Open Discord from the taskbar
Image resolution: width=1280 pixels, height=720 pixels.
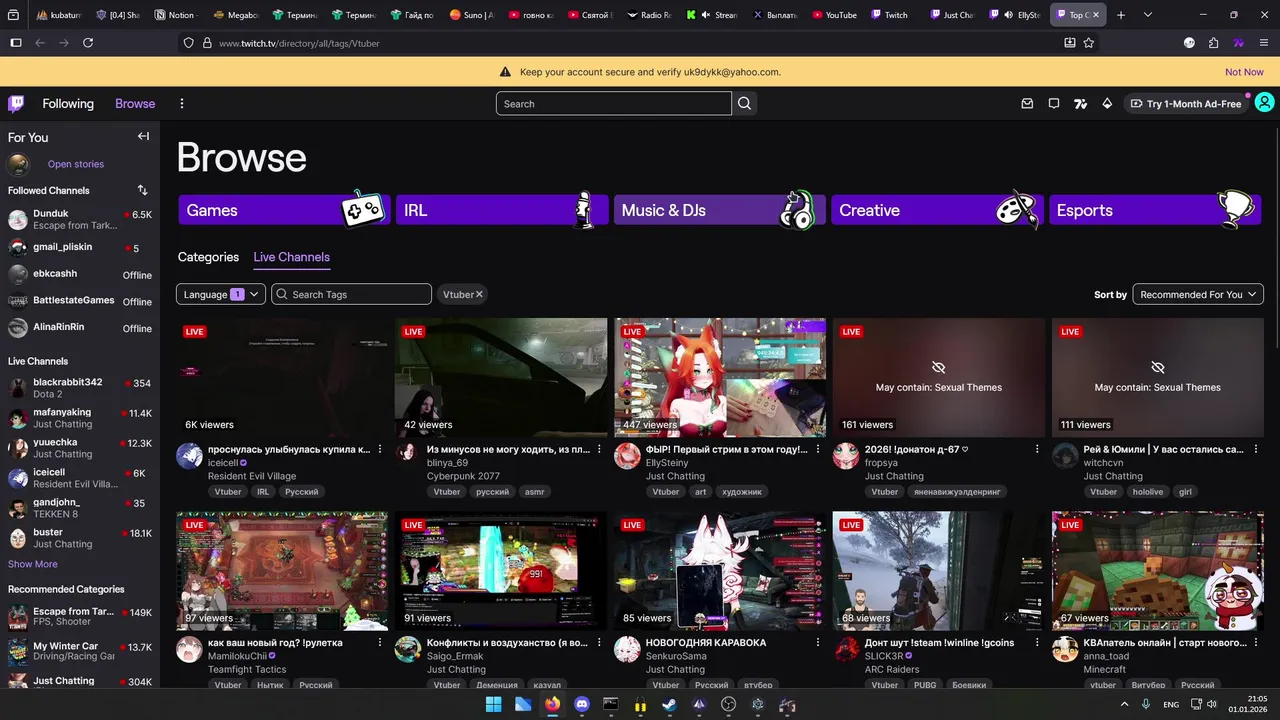click(x=582, y=704)
